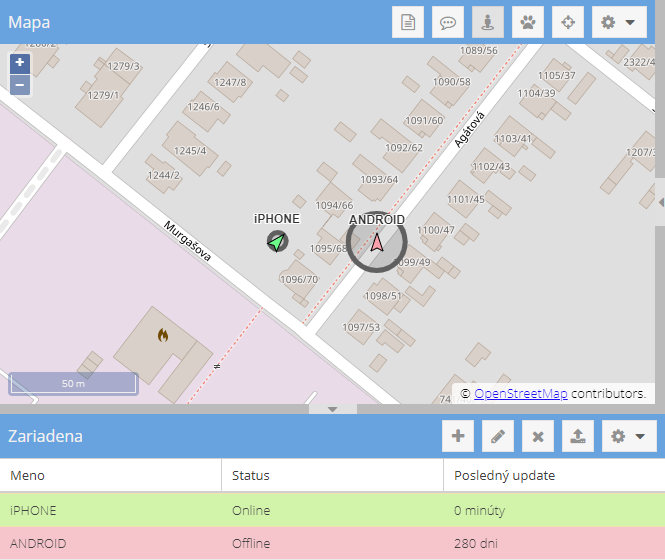Click the fire station icon on map
Screen dimensions: 665x560
click(x=162, y=336)
